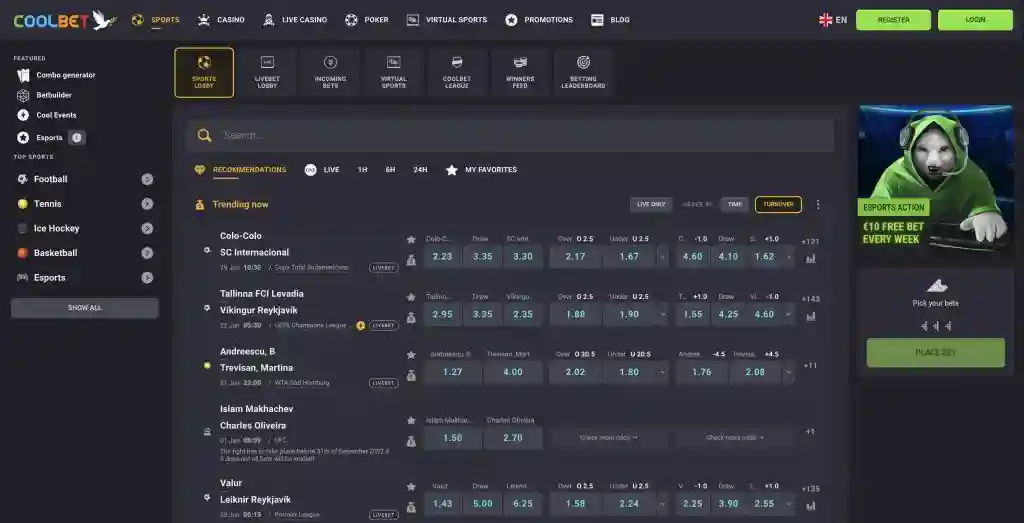Order trending events by Turnover
This screenshot has height=523, width=1024.
[778, 204]
